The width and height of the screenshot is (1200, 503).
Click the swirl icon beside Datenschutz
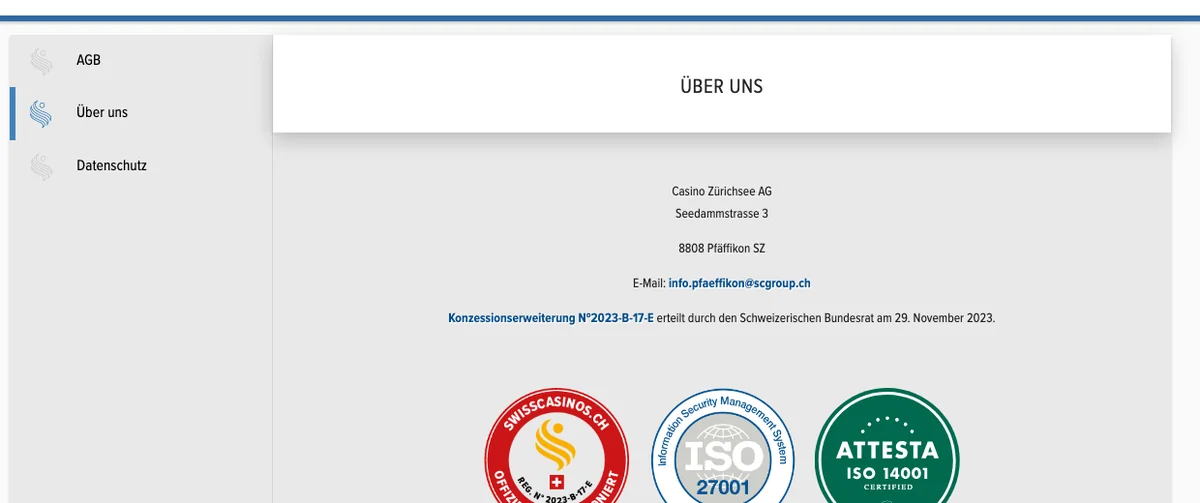[41, 166]
